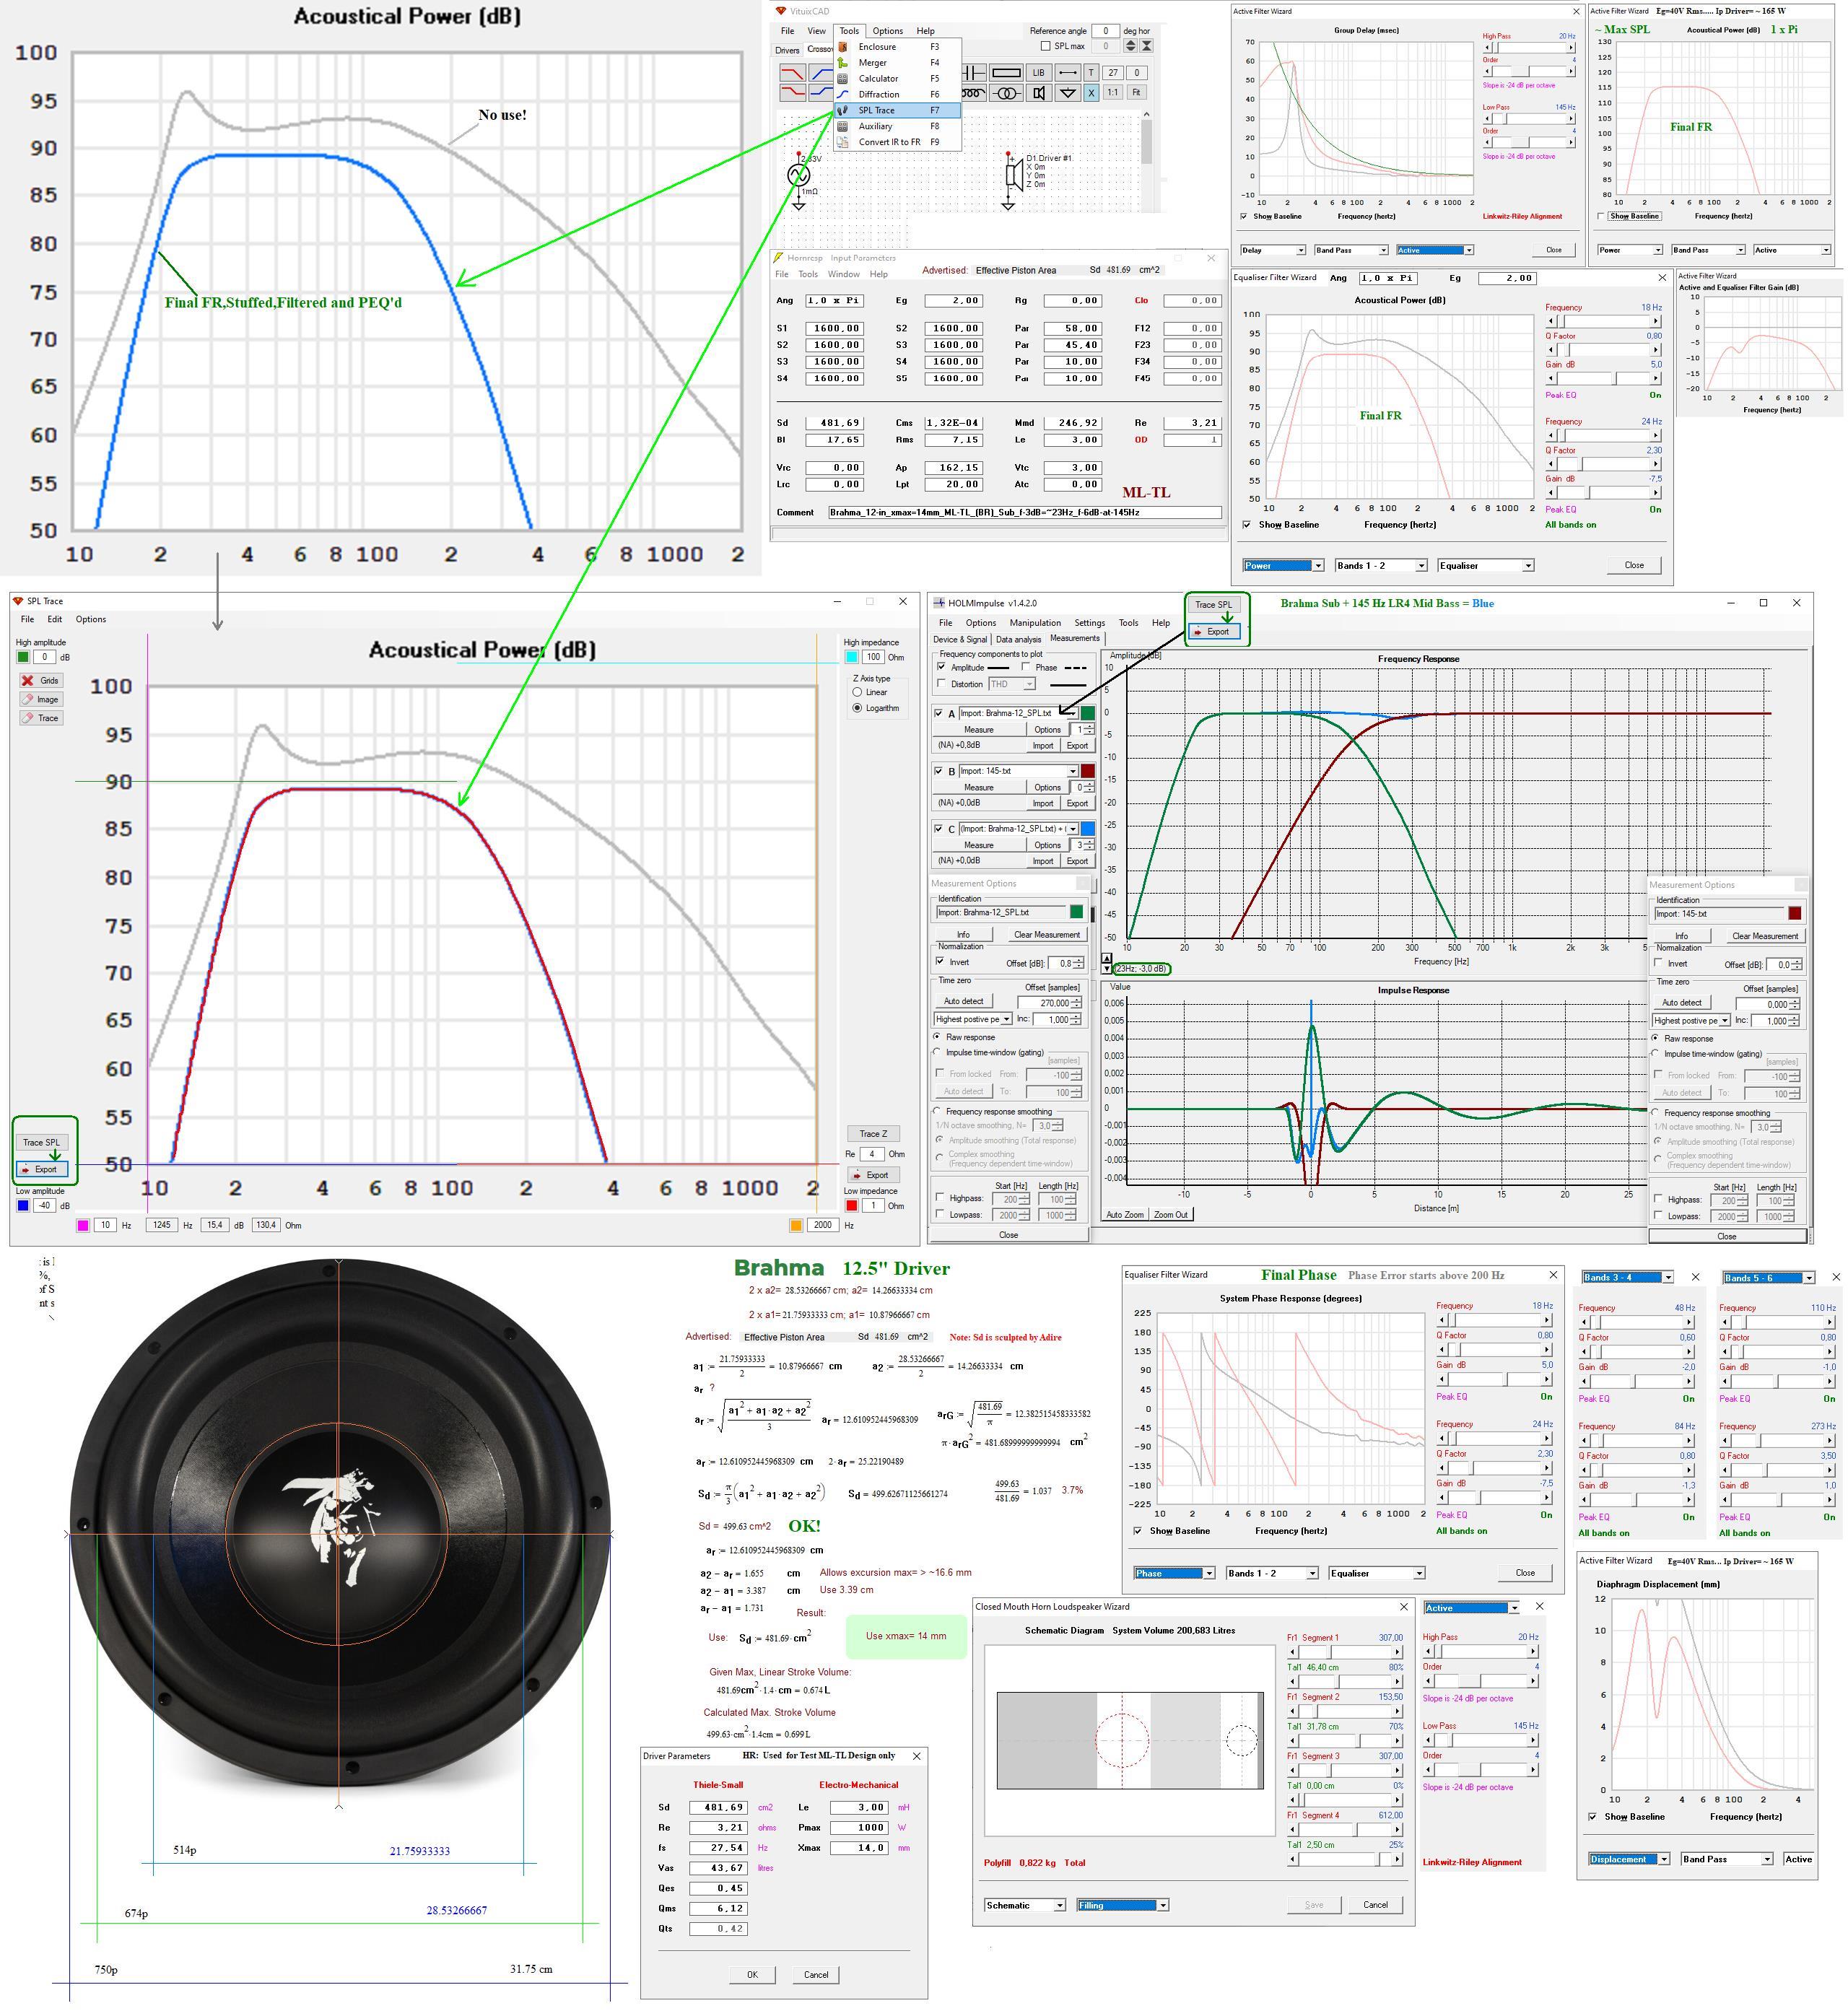Open Enclosure from the Tools menu
Image resolution: width=1848 pixels, height=2011 pixels.
click(x=898, y=47)
